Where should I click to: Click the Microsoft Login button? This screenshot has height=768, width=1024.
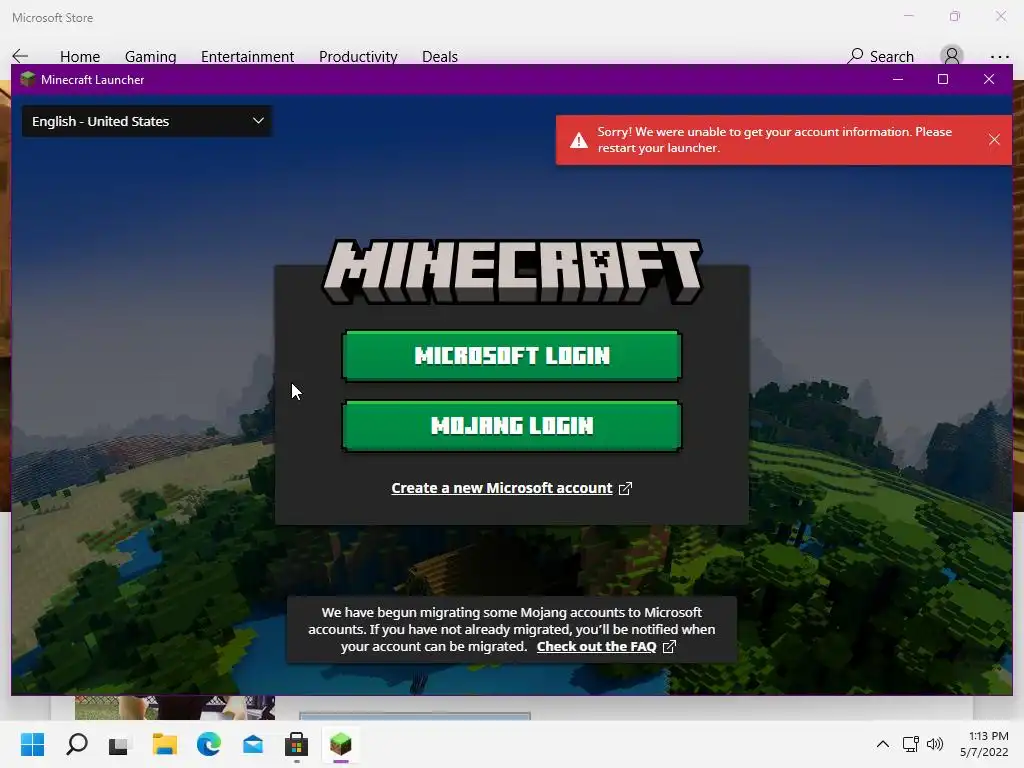[x=511, y=355]
